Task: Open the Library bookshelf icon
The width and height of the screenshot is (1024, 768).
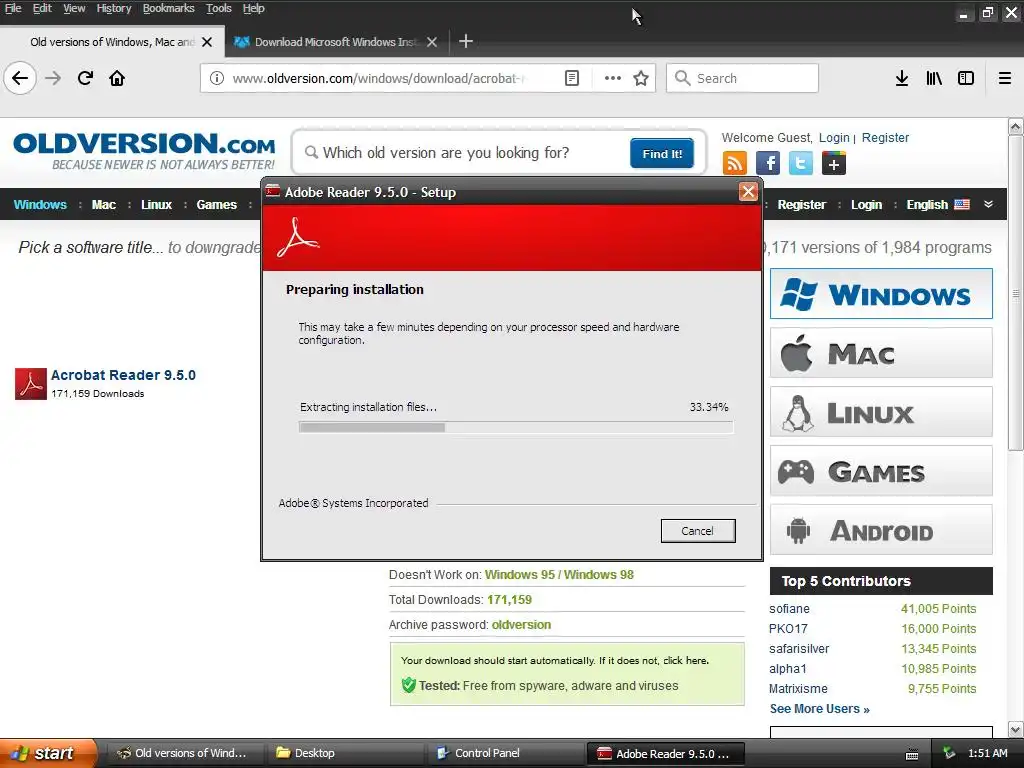Action: [x=934, y=78]
